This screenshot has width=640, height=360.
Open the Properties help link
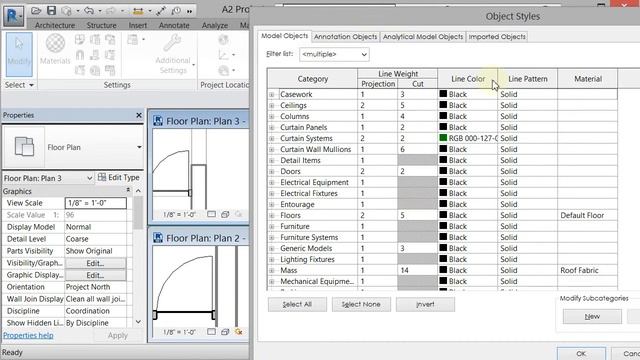[x=28, y=336]
